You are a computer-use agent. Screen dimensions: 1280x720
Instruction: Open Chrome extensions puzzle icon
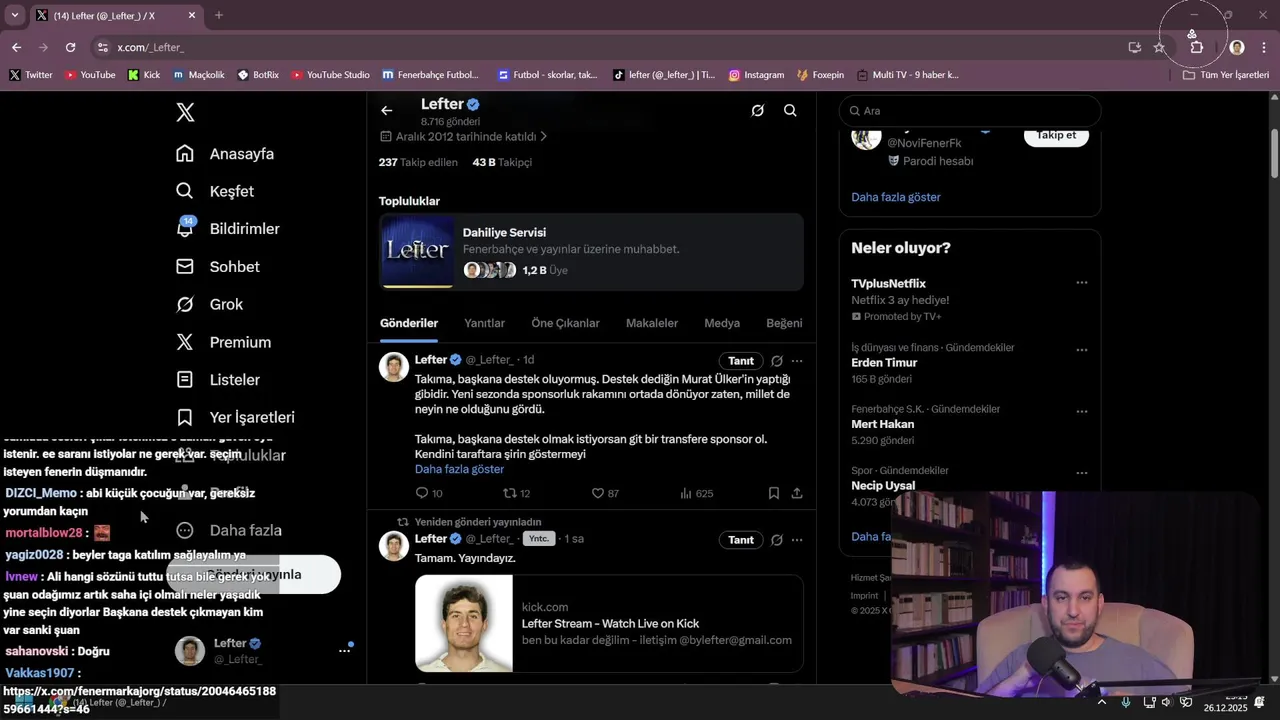(1196, 47)
